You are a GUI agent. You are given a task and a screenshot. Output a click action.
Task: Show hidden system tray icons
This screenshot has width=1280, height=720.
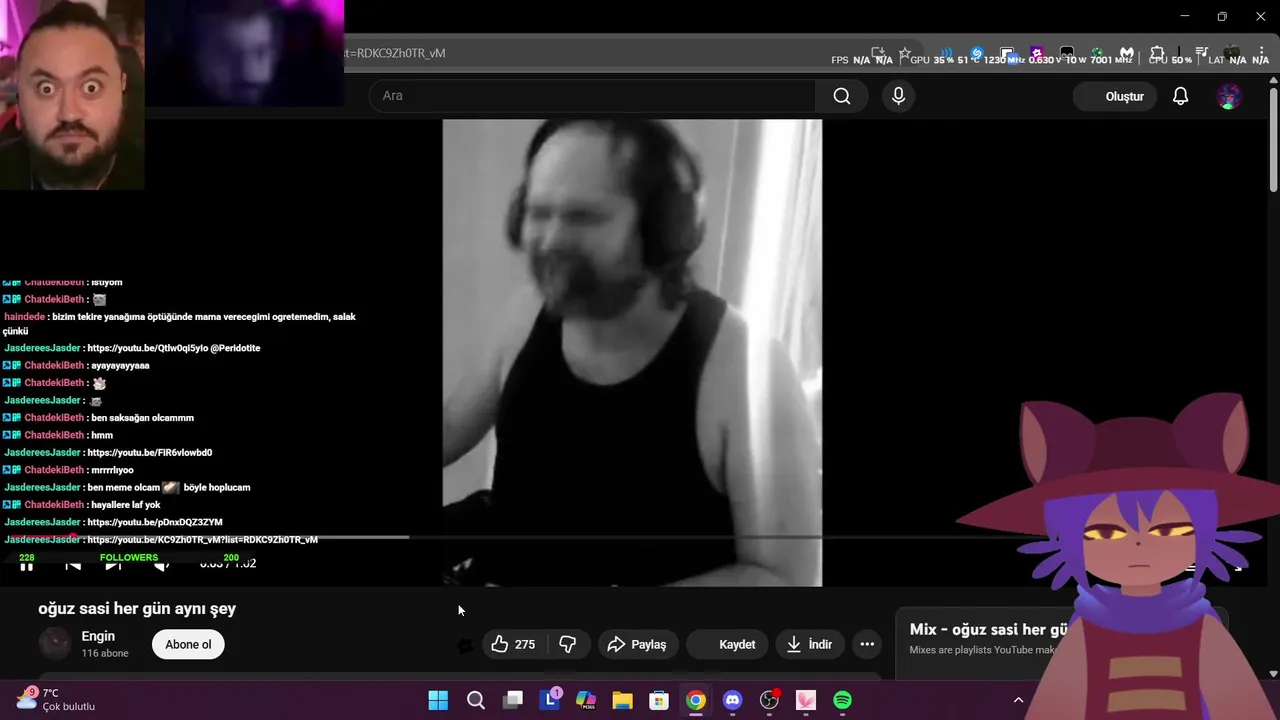tap(1018, 700)
